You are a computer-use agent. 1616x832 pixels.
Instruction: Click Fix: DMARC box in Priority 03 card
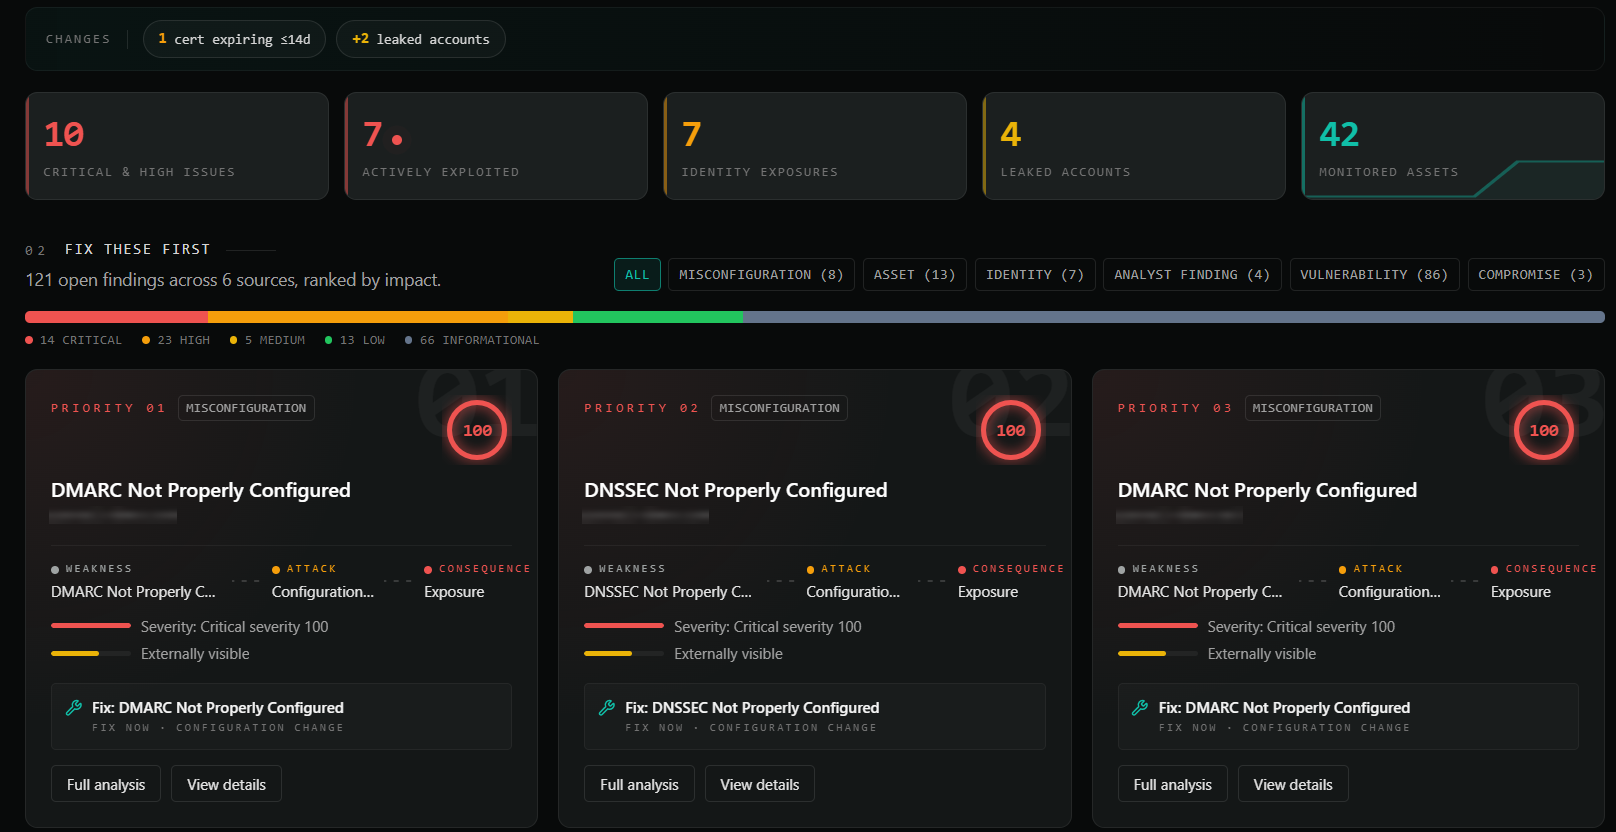pos(1348,716)
